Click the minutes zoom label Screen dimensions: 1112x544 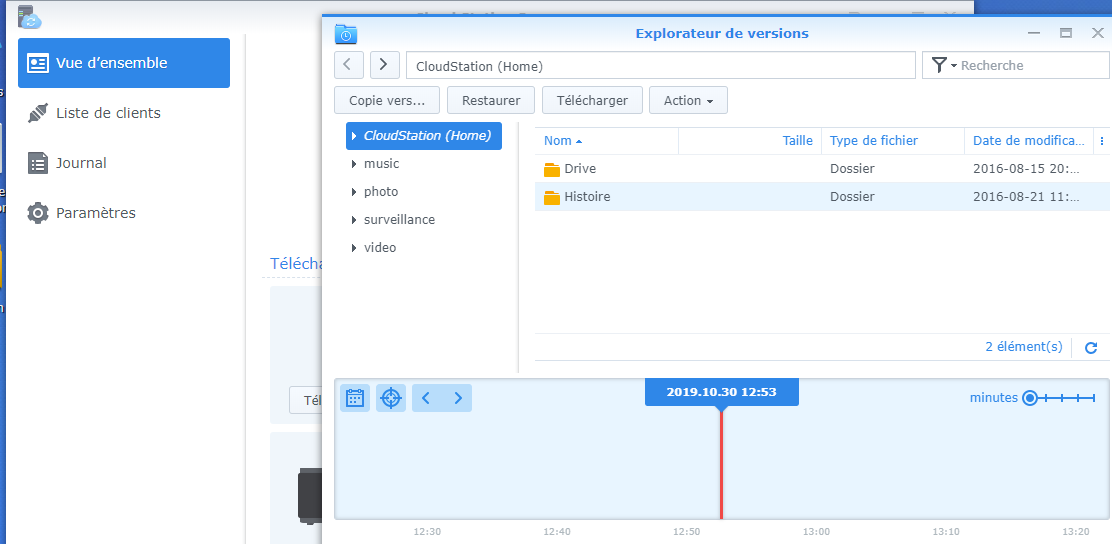tap(994, 398)
